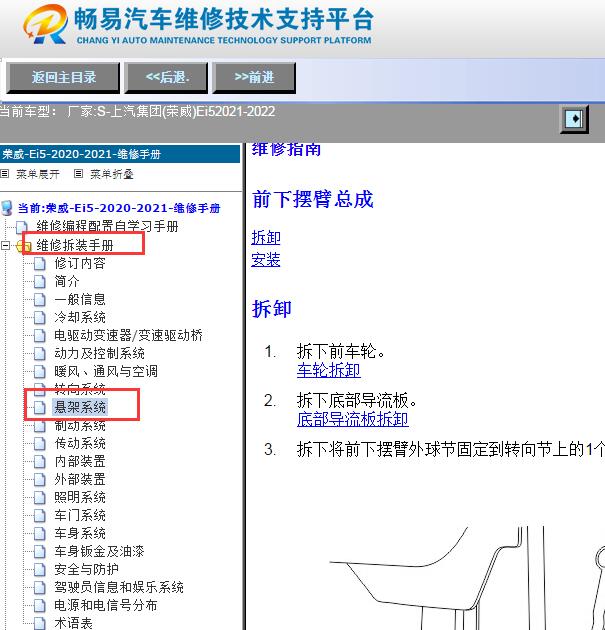Click the root computer icon in tree

7,208
